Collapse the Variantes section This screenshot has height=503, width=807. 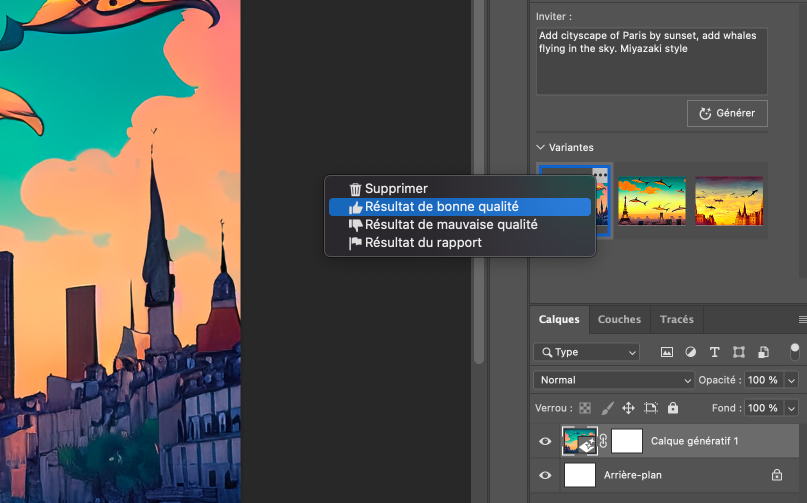[x=541, y=147]
